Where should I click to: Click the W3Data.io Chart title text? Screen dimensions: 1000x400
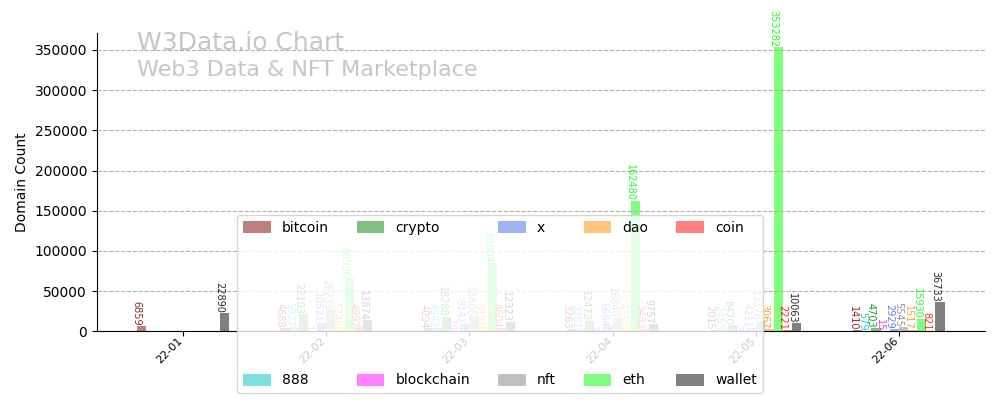[240, 43]
